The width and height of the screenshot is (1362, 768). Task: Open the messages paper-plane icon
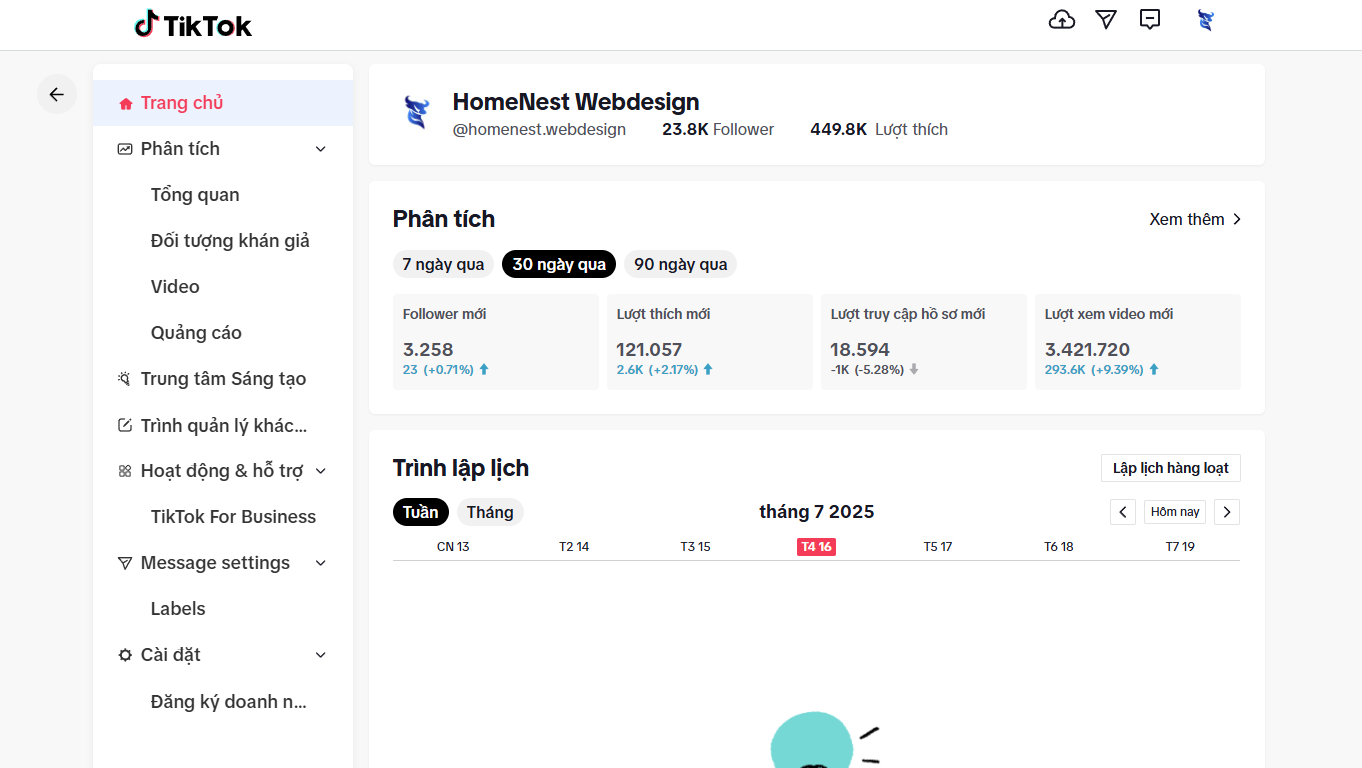(x=1105, y=19)
